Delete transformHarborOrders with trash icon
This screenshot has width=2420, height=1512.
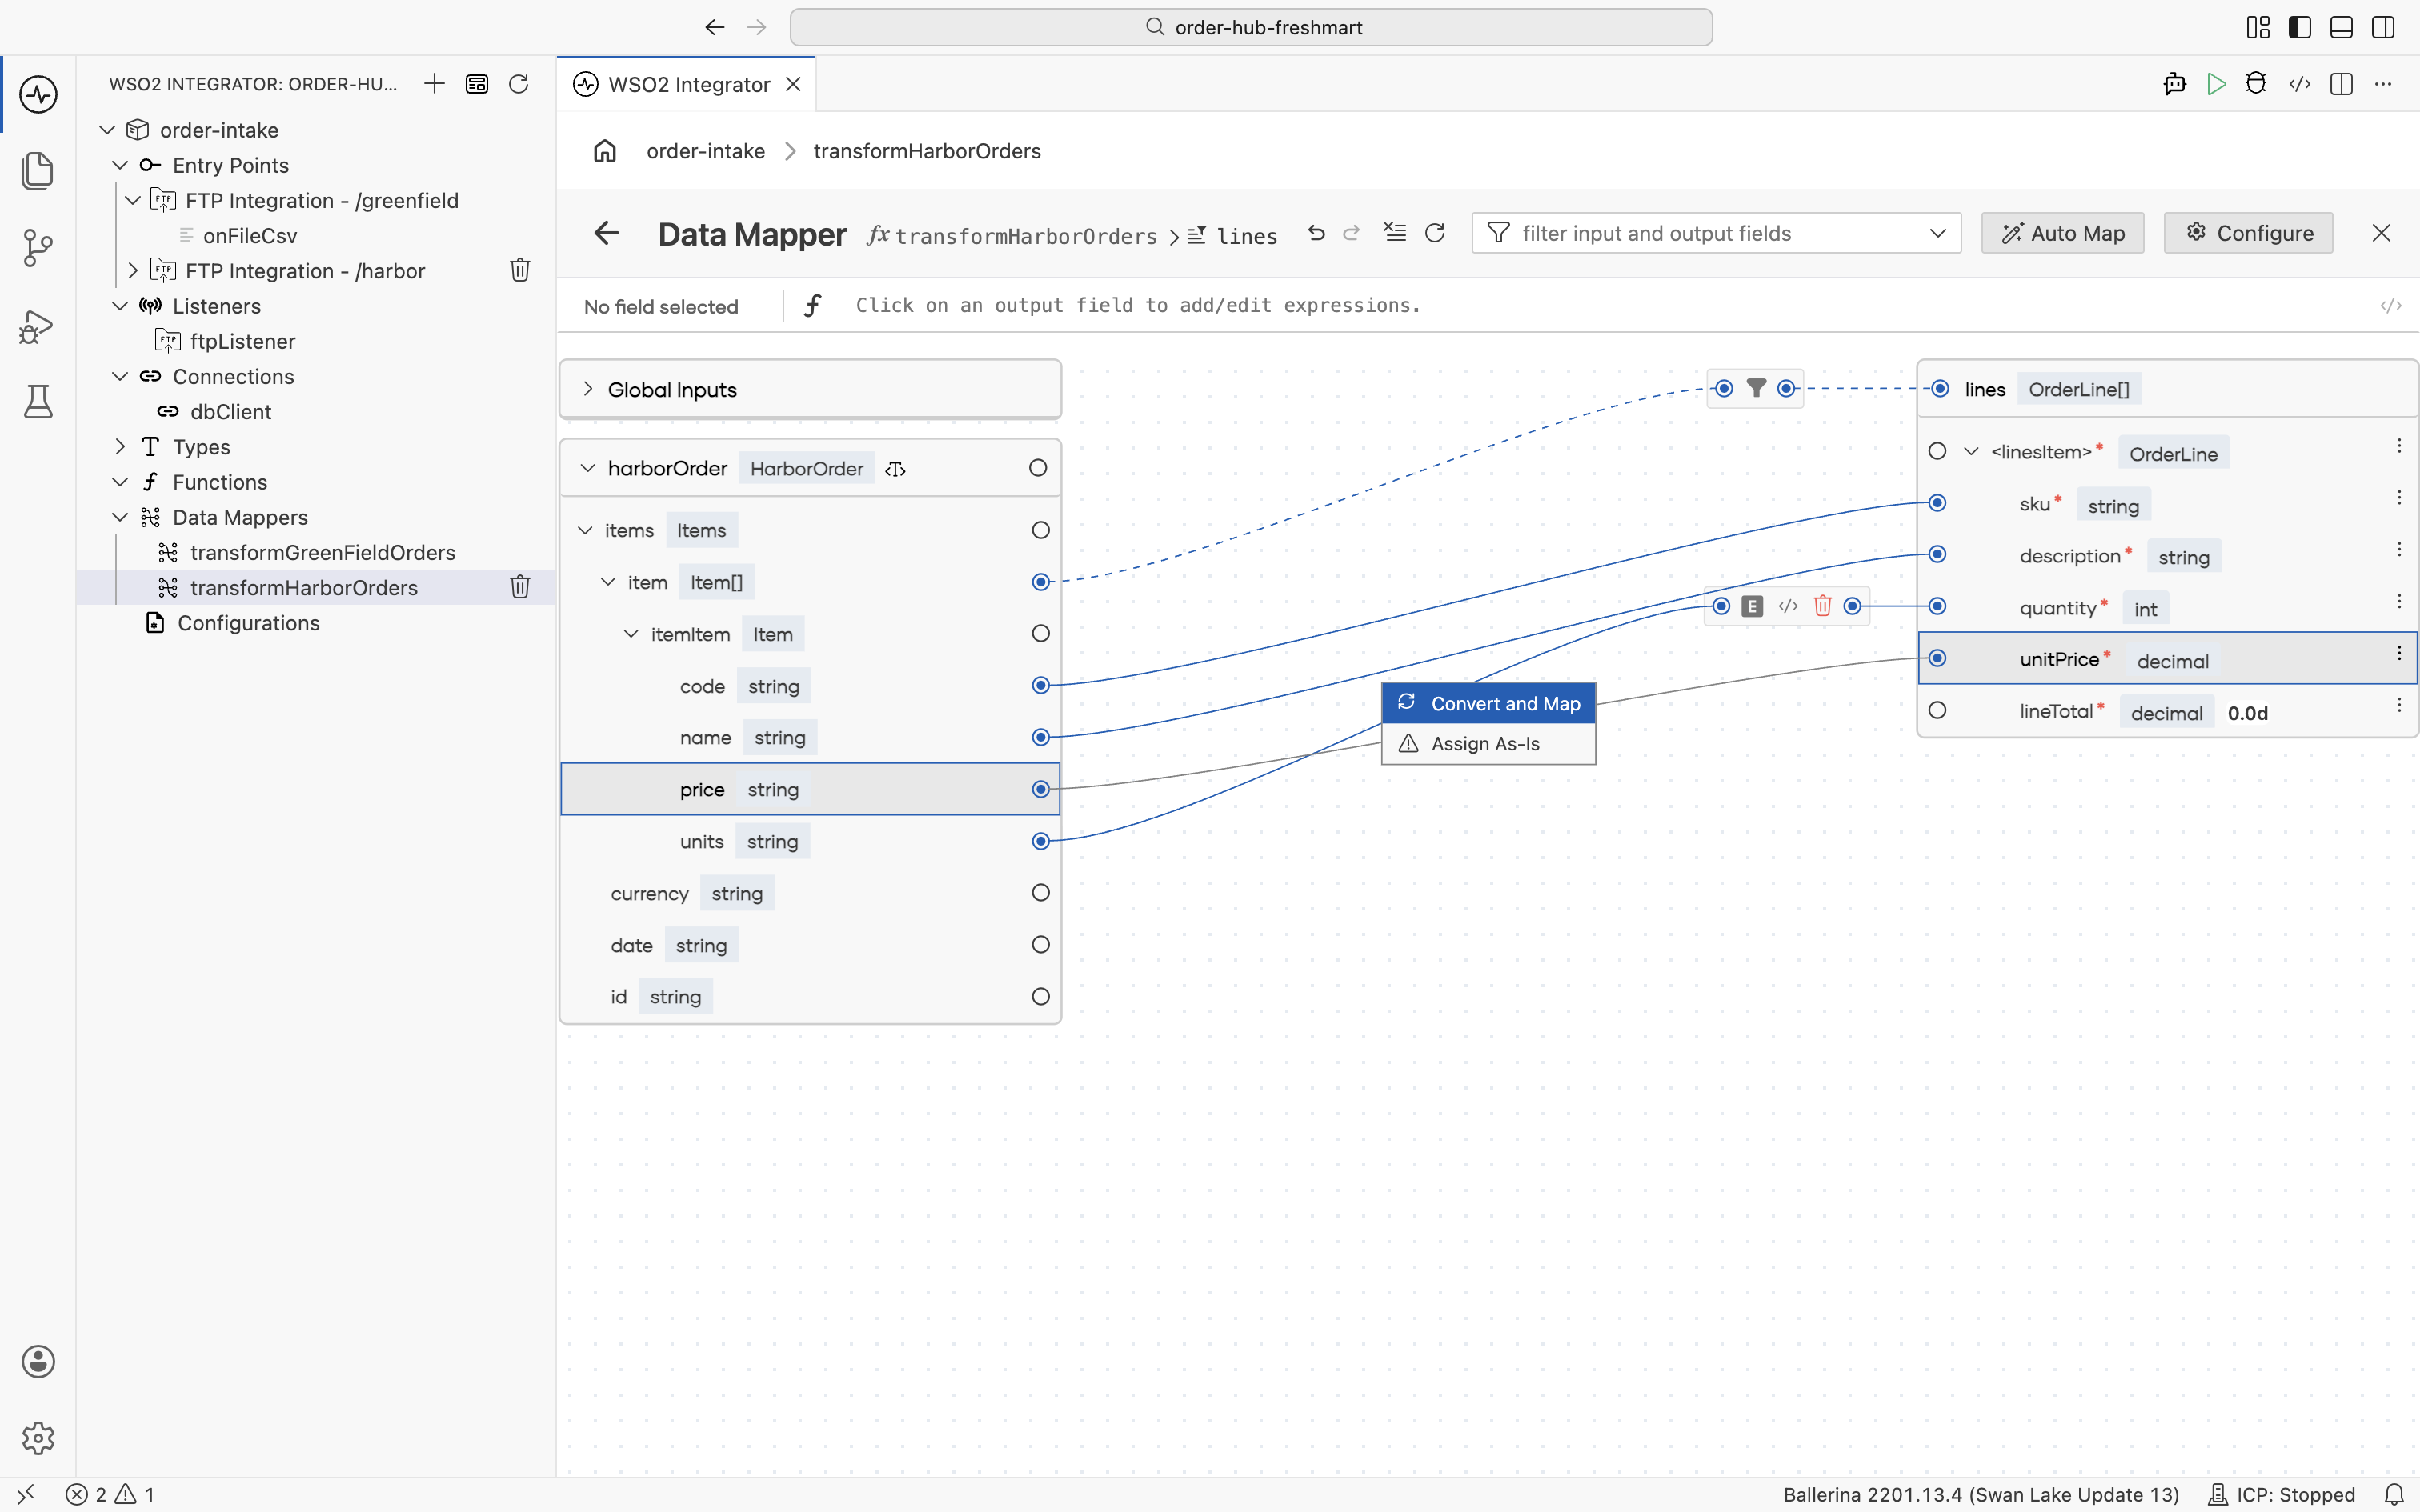tap(520, 587)
